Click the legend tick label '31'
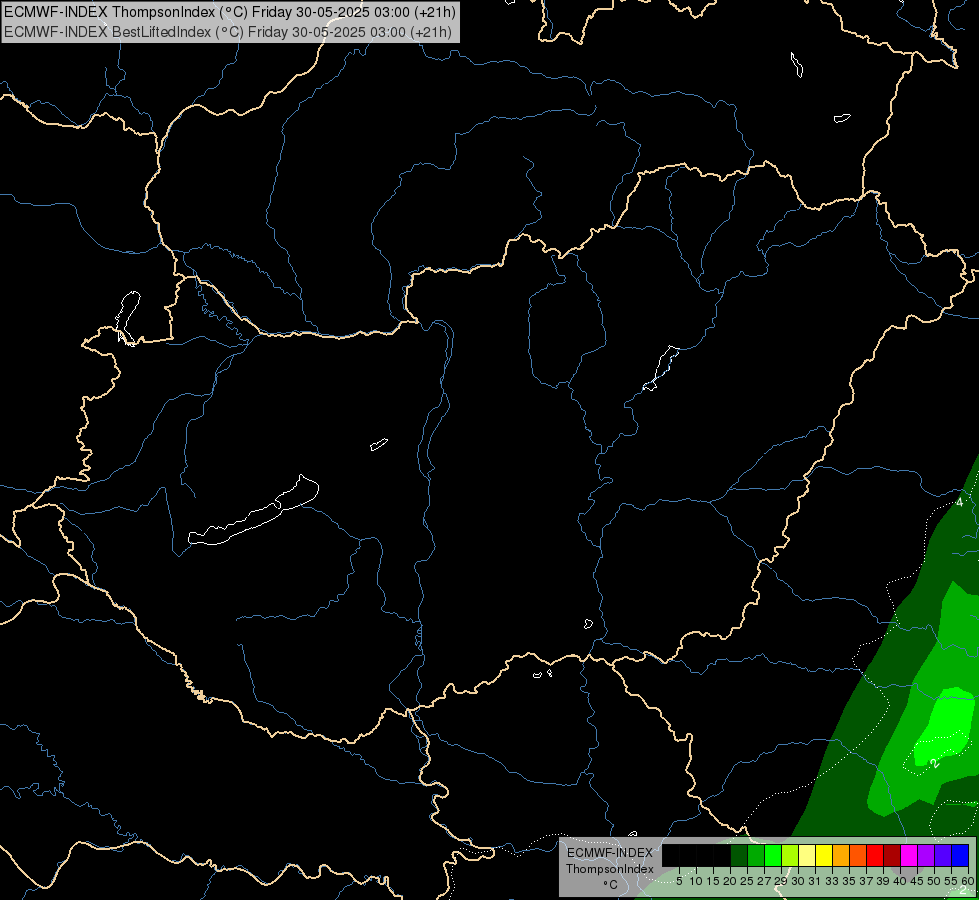This screenshot has width=979, height=900. click(x=815, y=881)
